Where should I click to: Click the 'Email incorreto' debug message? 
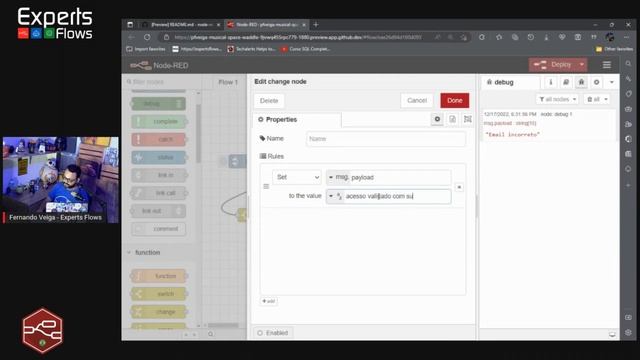512,134
